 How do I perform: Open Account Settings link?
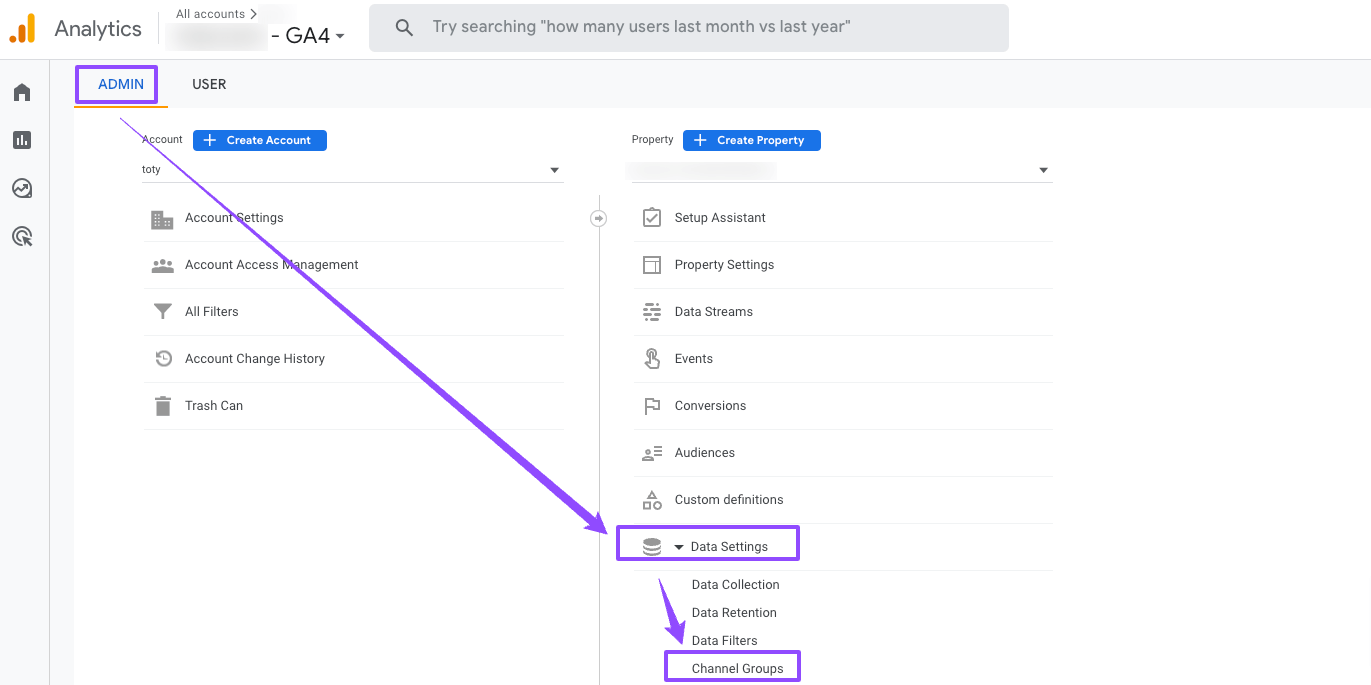(x=234, y=218)
